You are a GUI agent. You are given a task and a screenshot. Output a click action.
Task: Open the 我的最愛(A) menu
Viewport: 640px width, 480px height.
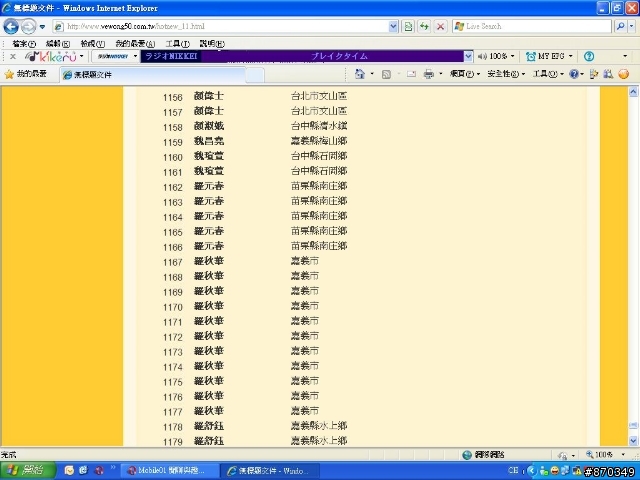point(135,43)
